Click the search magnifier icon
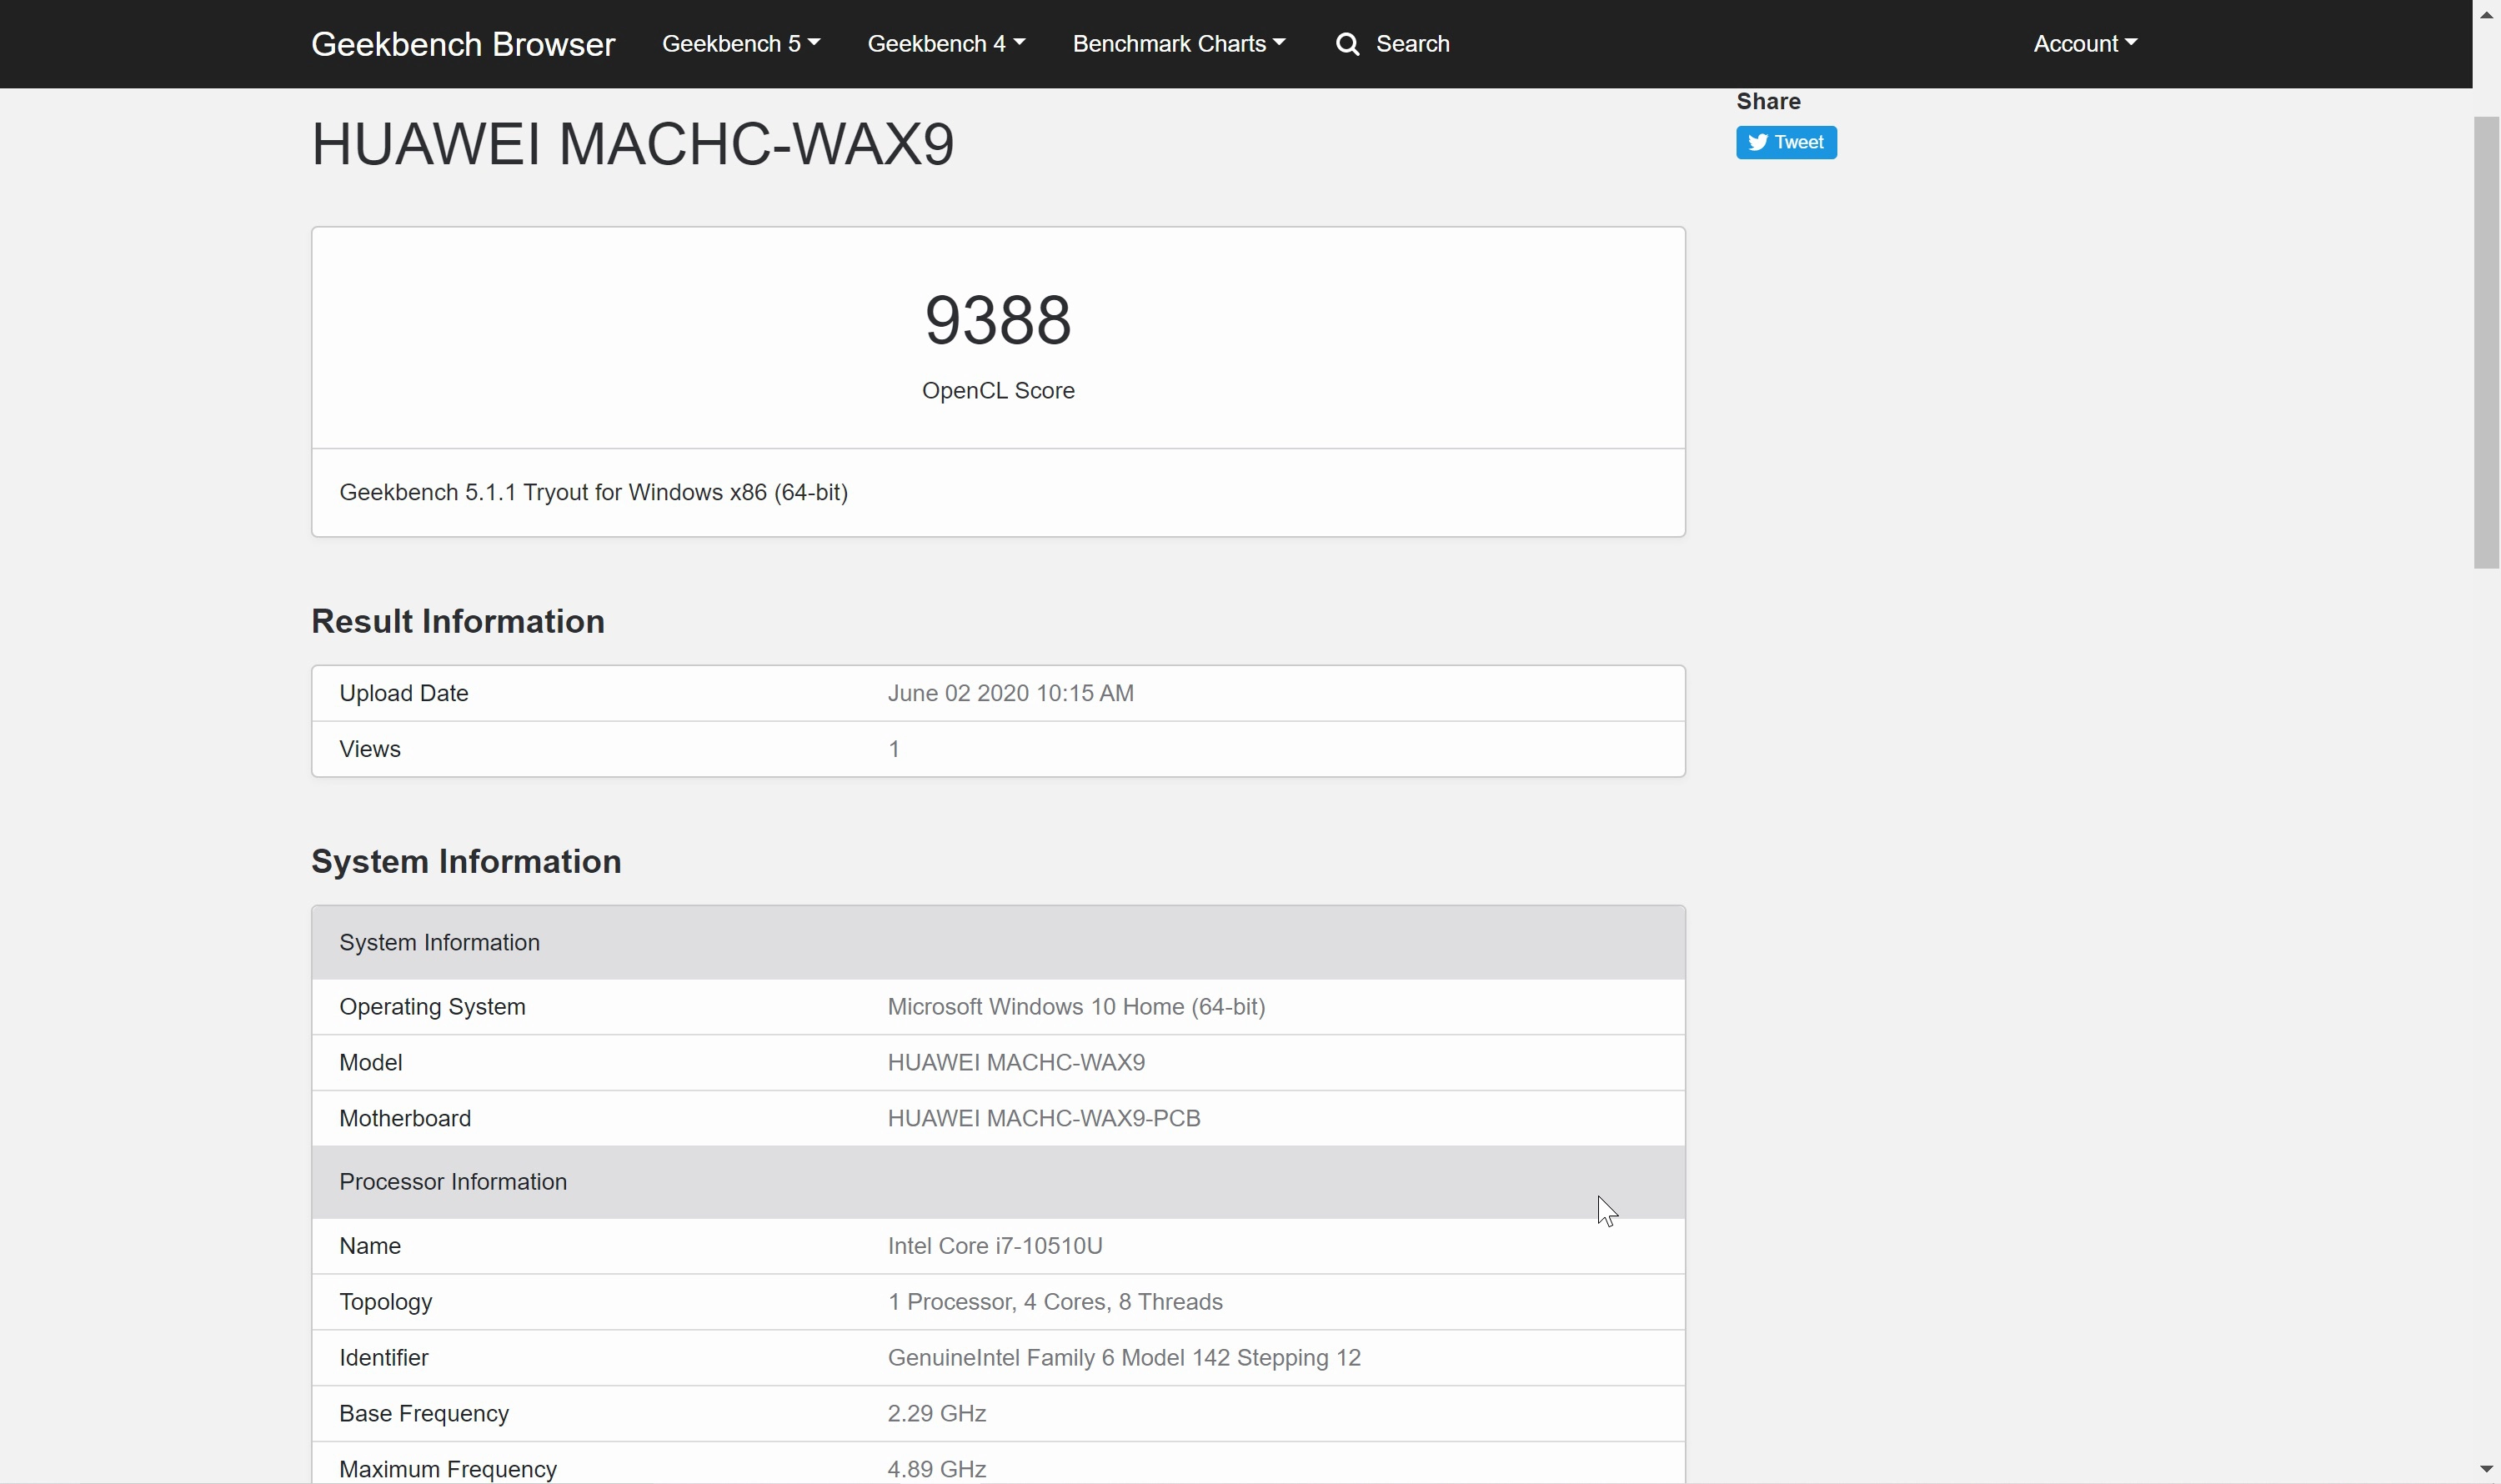The width and height of the screenshot is (2501, 1484). 1347,44
